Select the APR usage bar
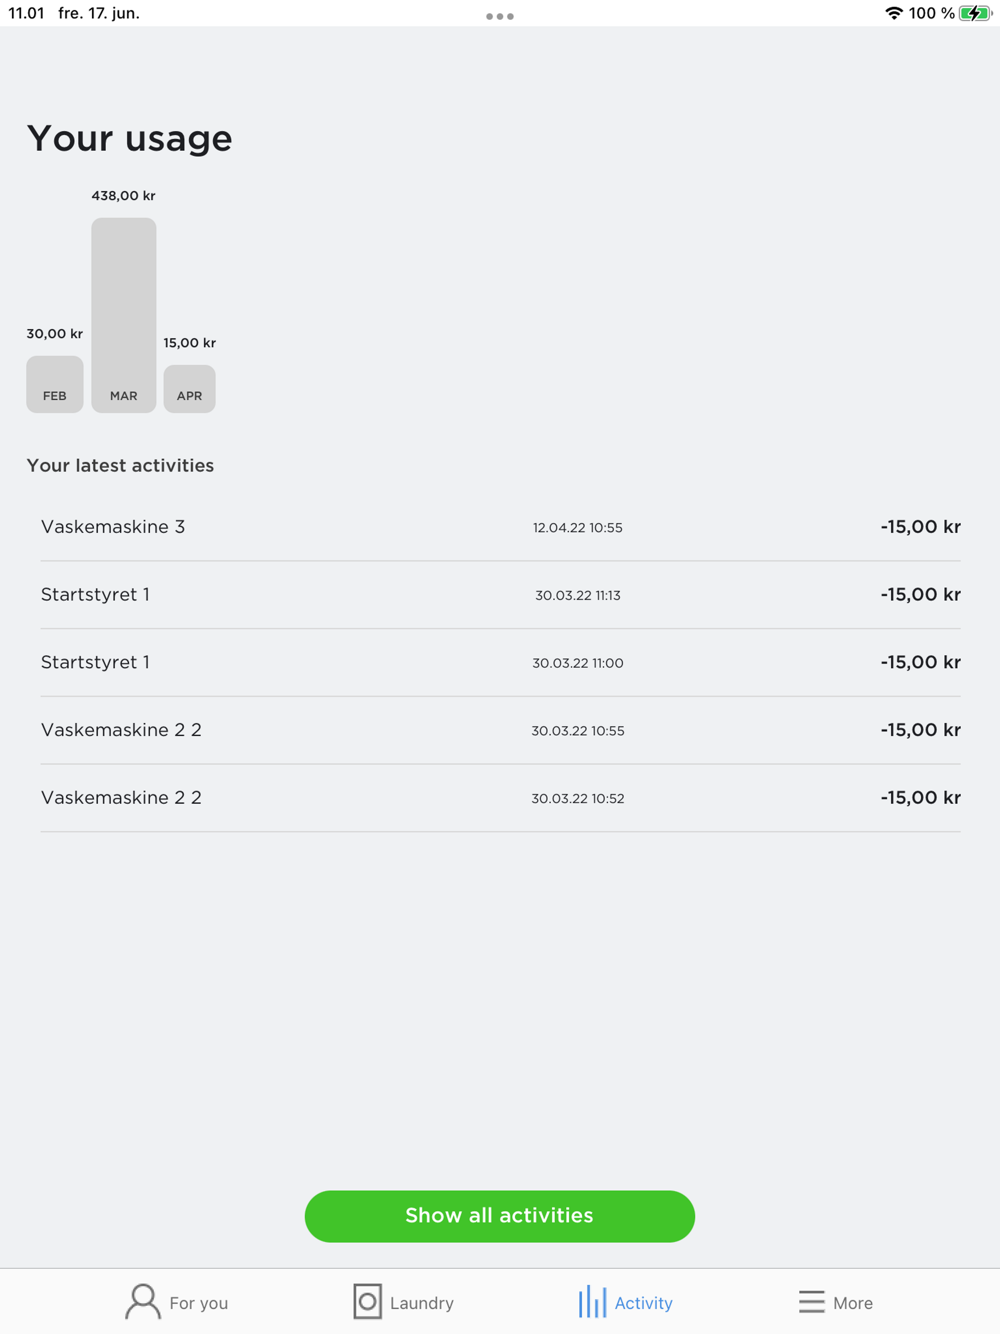The height and width of the screenshot is (1334, 1000). tap(190, 389)
